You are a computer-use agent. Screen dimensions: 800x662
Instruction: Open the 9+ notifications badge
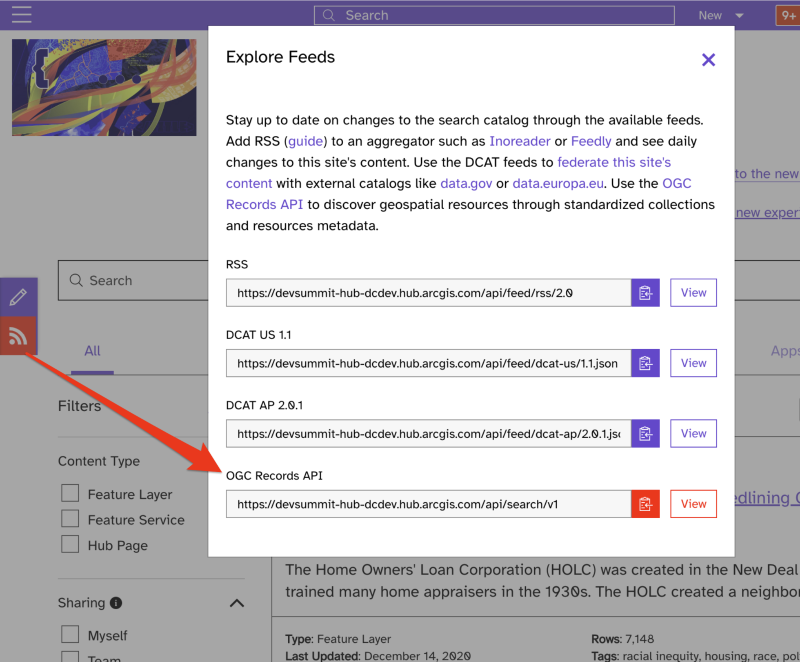click(787, 15)
